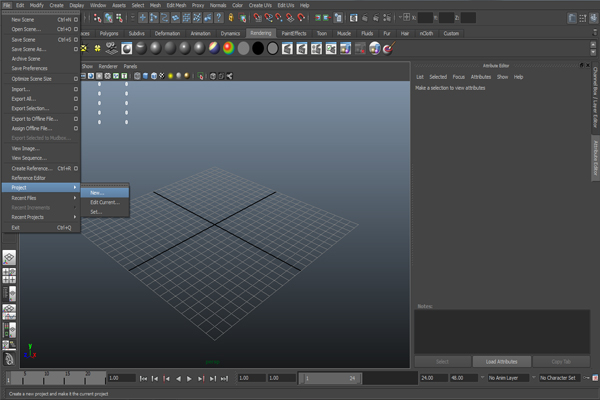Click the first dark gray shader sphere on shelf
The width and height of the screenshot is (600, 400).
[x=141, y=48]
